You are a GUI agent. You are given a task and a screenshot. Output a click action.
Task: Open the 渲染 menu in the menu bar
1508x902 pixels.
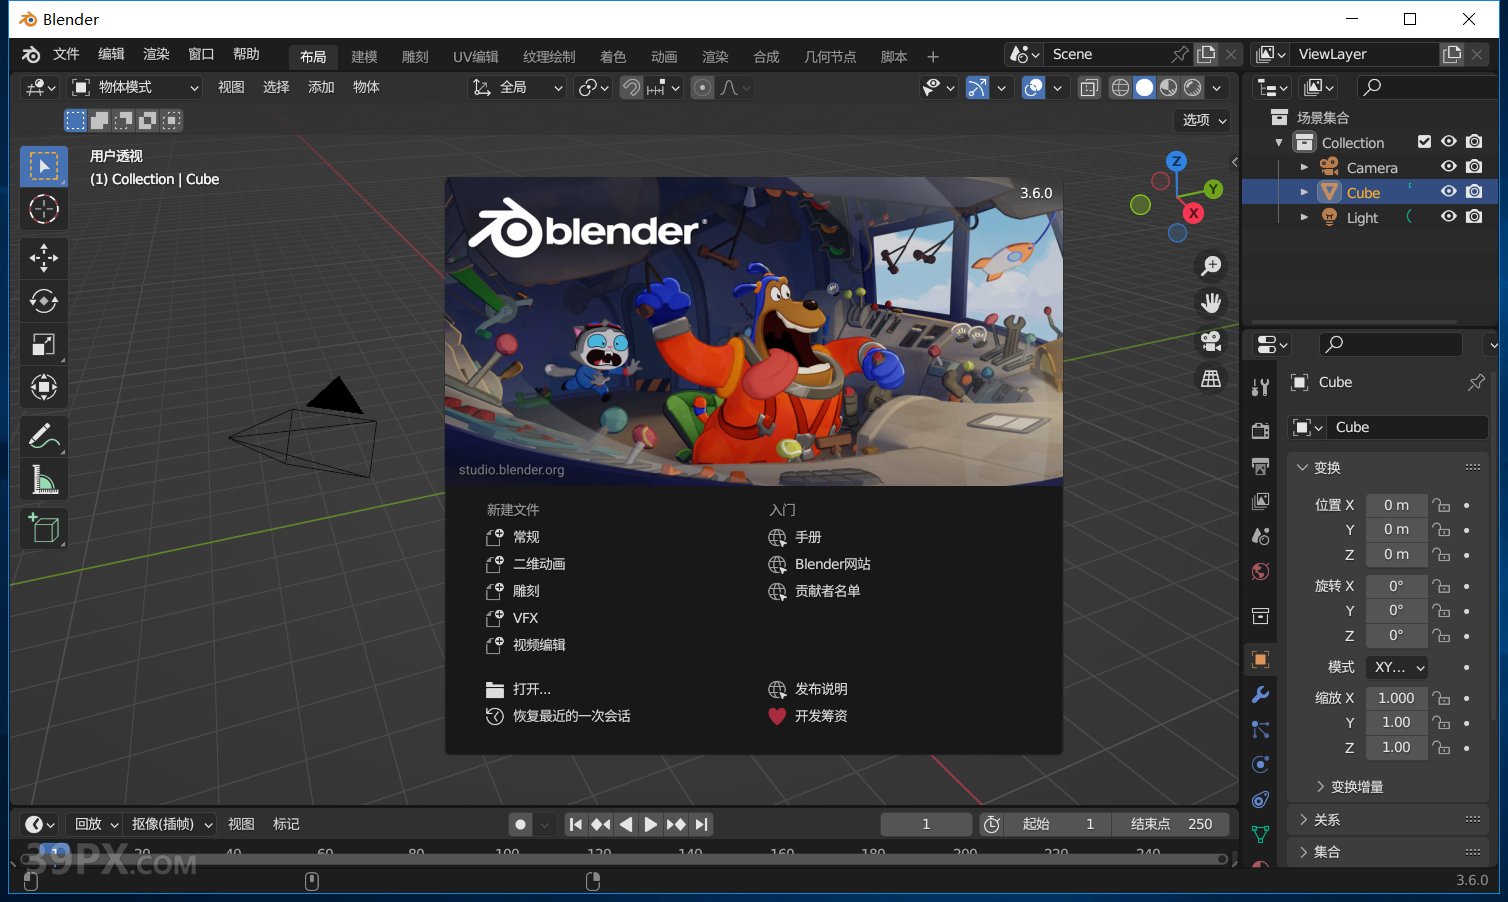point(155,56)
